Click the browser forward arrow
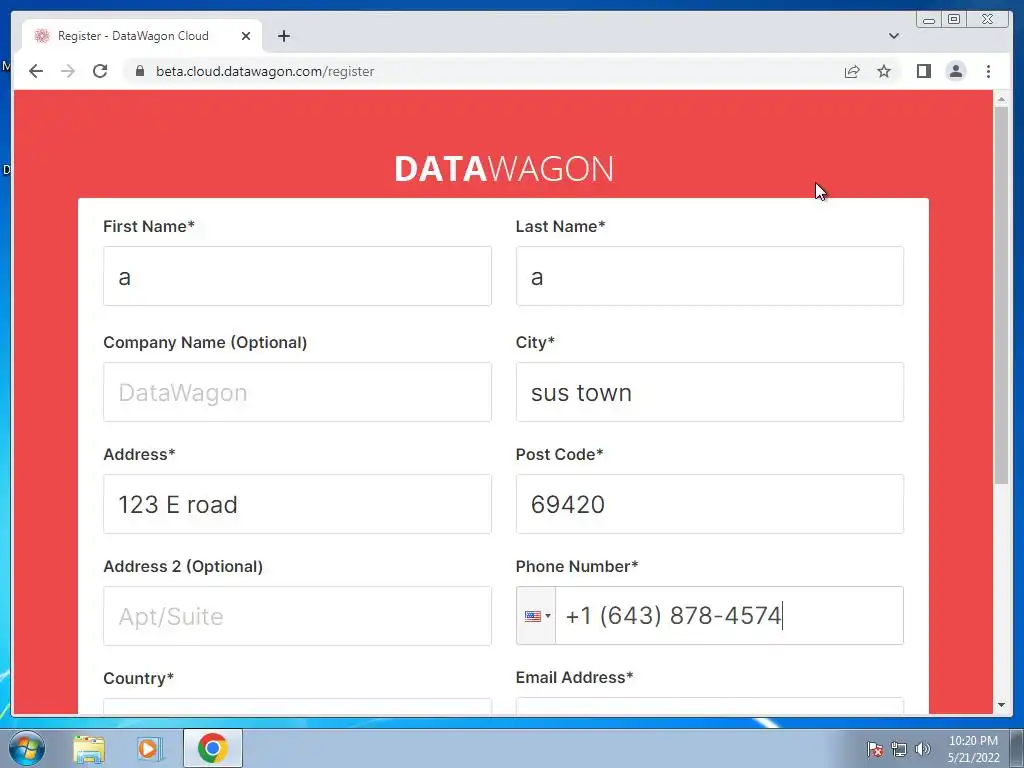The image size is (1024, 768). point(68,71)
